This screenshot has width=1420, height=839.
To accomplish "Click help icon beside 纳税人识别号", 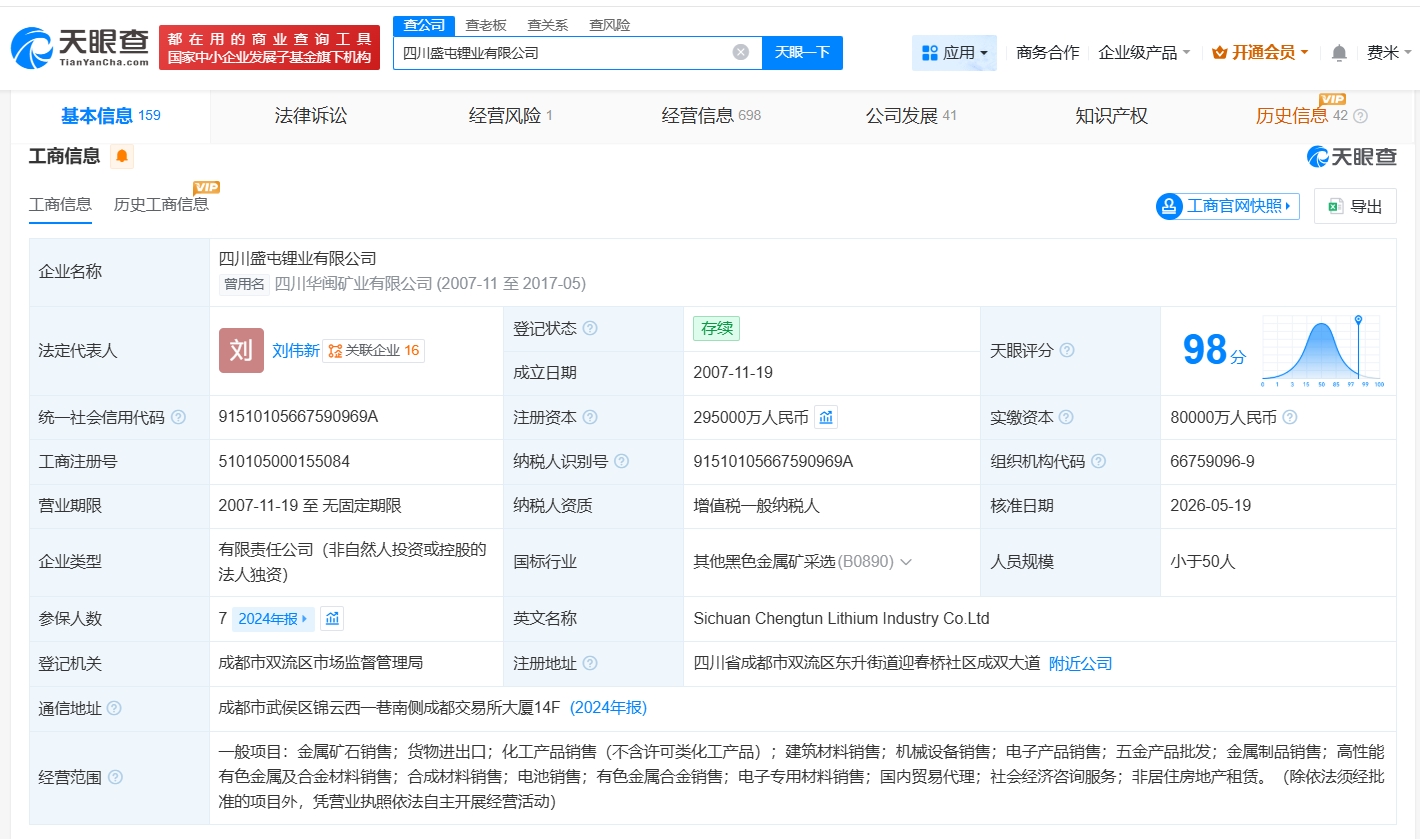I will (x=621, y=461).
